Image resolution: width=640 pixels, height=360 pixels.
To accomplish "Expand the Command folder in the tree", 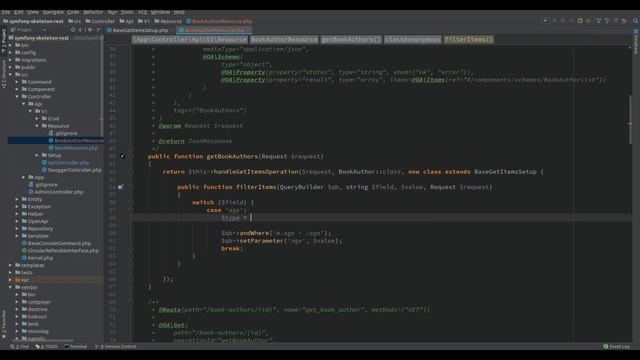I will point(17,82).
